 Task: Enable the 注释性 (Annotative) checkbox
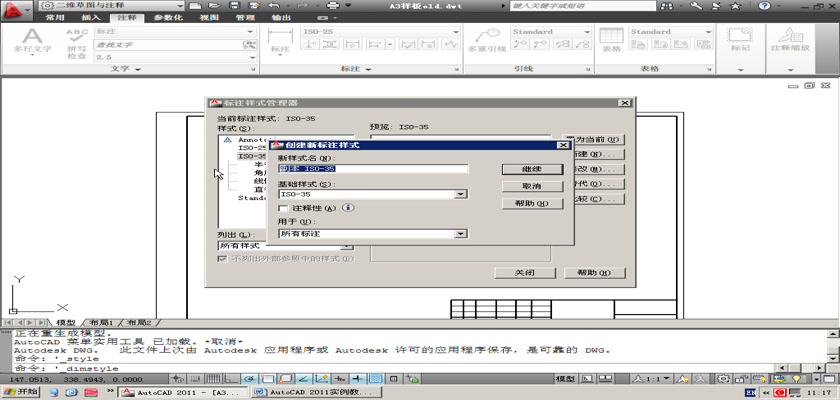tap(284, 208)
